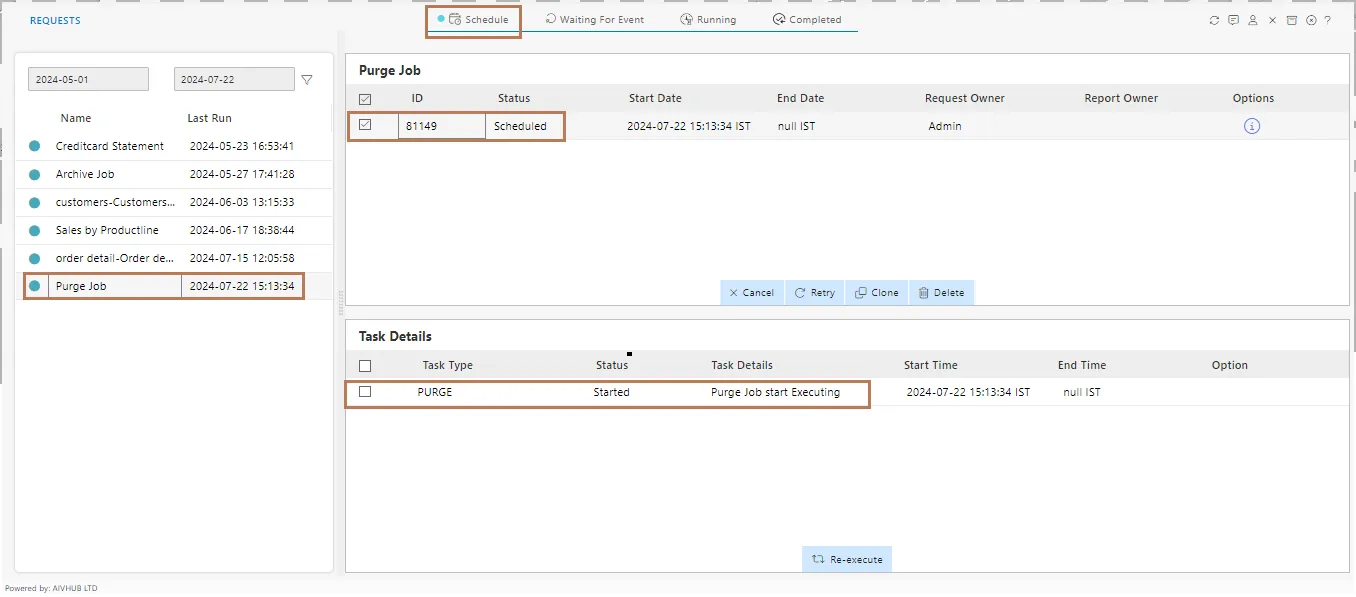This screenshot has width=1356, height=597.
Task: Click Last Run column header
Action: pos(209,118)
